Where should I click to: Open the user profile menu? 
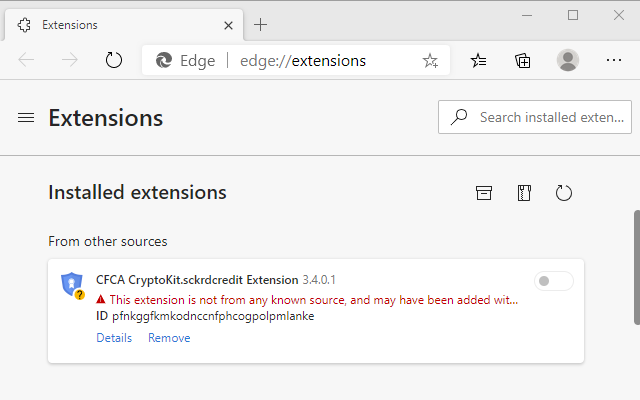[568, 60]
